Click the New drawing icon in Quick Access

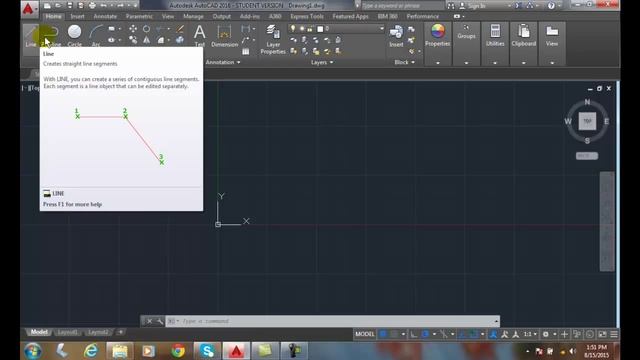point(47,5)
